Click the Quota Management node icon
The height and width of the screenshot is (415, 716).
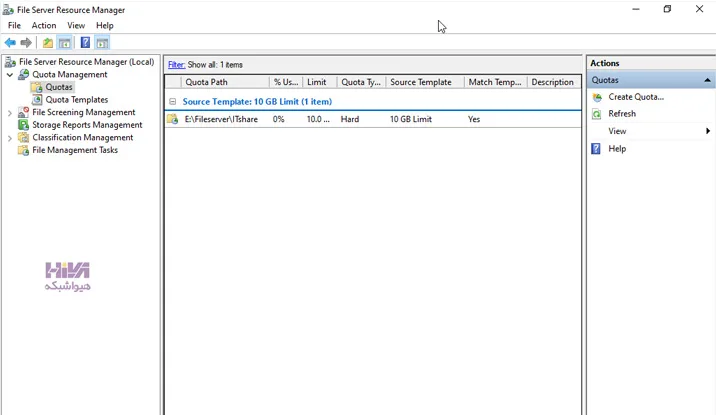tap(23, 74)
